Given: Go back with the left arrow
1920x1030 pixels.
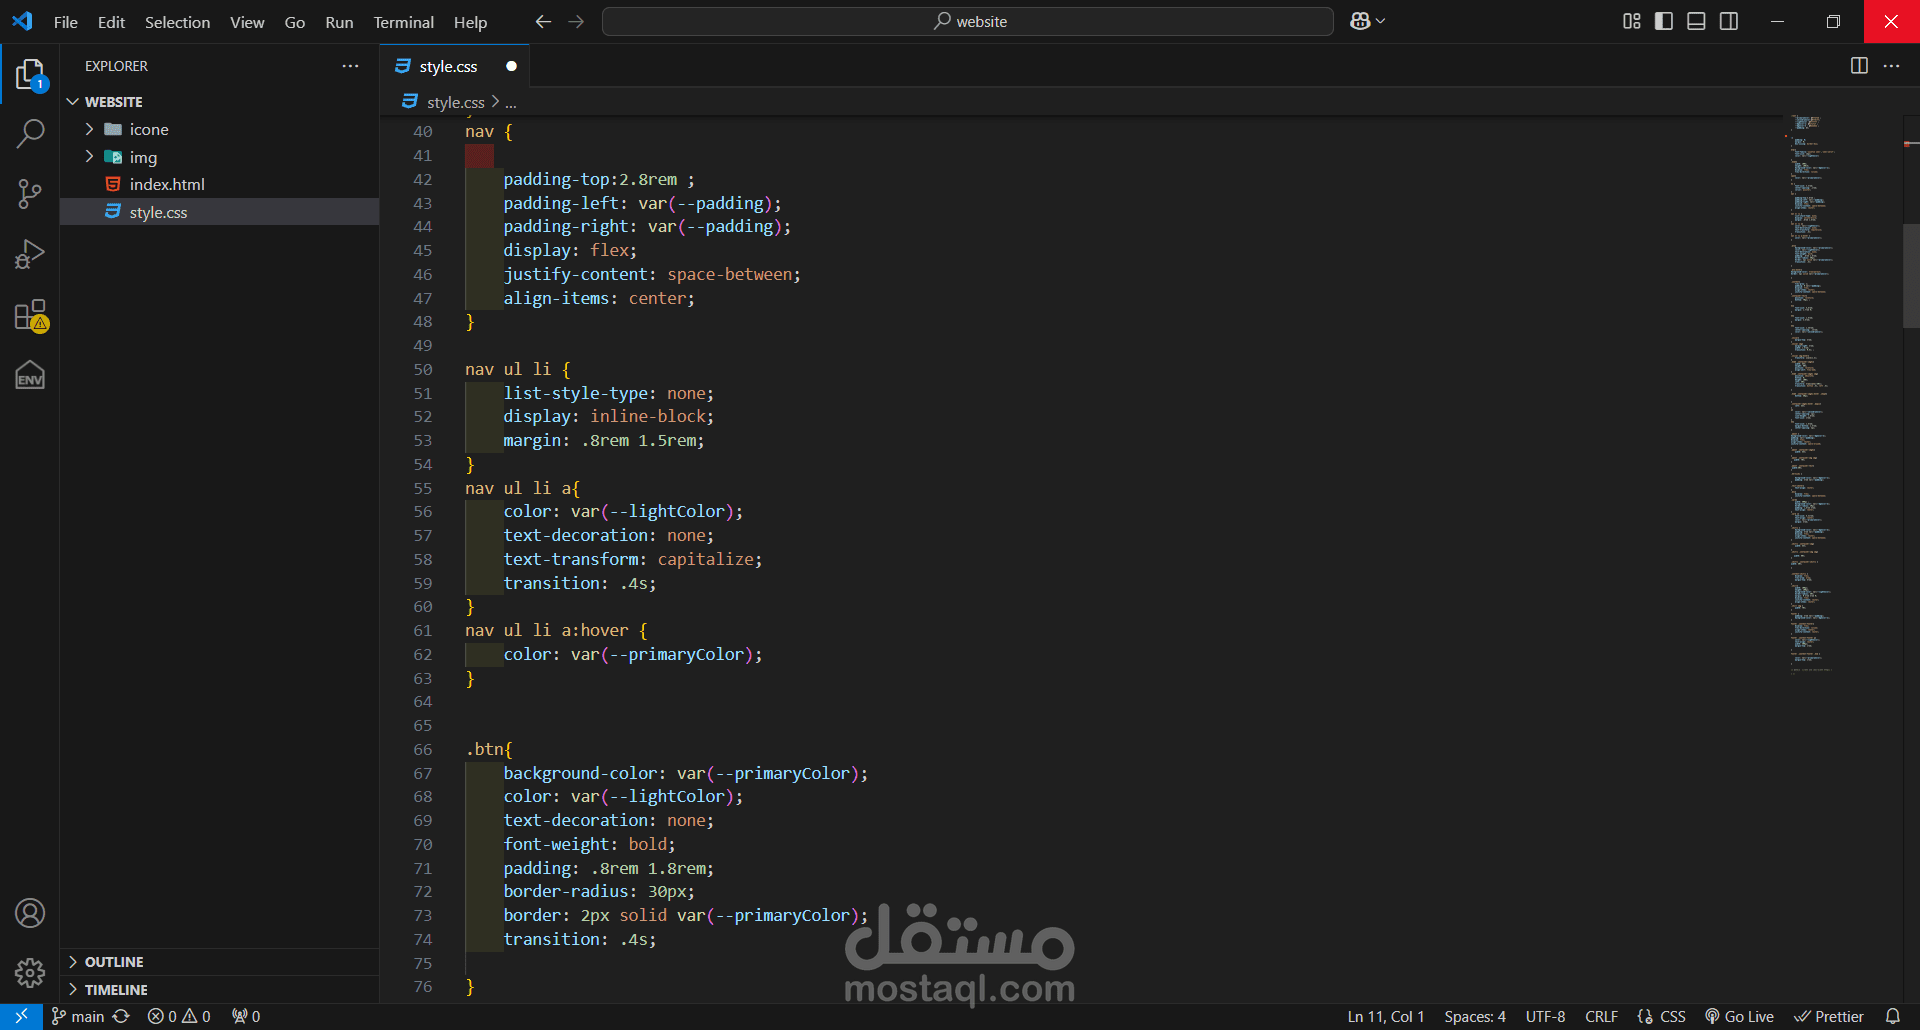Looking at the screenshot, I should pyautogui.click(x=543, y=21).
